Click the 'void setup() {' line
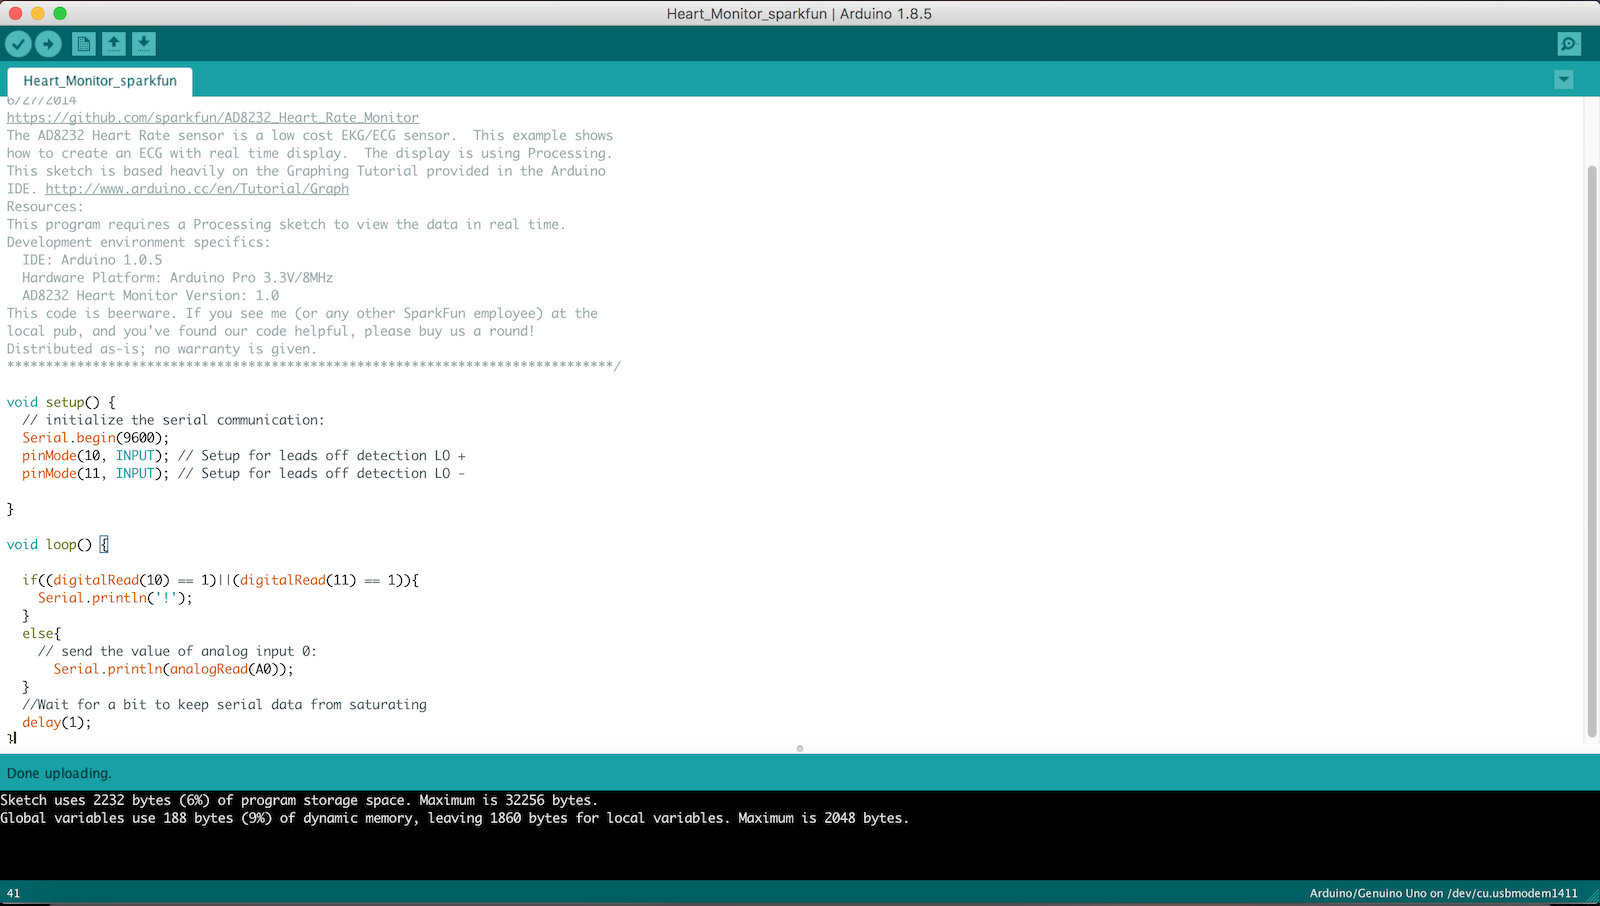 (x=61, y=402)
